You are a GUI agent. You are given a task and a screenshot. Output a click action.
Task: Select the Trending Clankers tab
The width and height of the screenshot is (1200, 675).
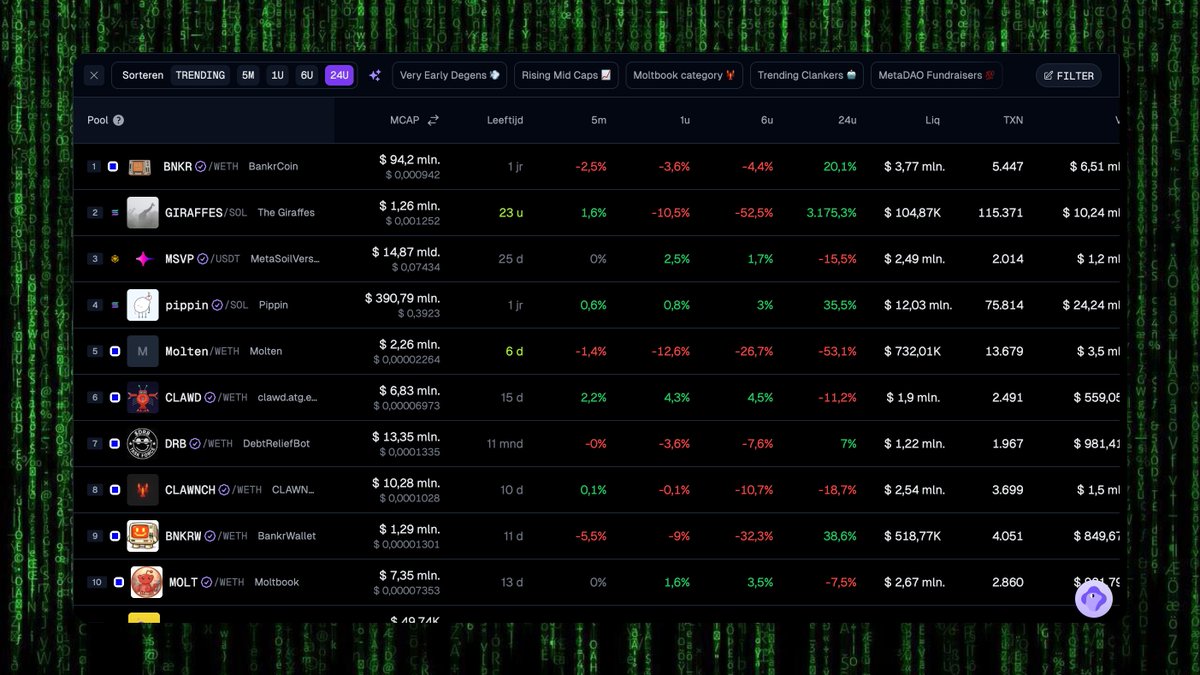tap(806, 75)
